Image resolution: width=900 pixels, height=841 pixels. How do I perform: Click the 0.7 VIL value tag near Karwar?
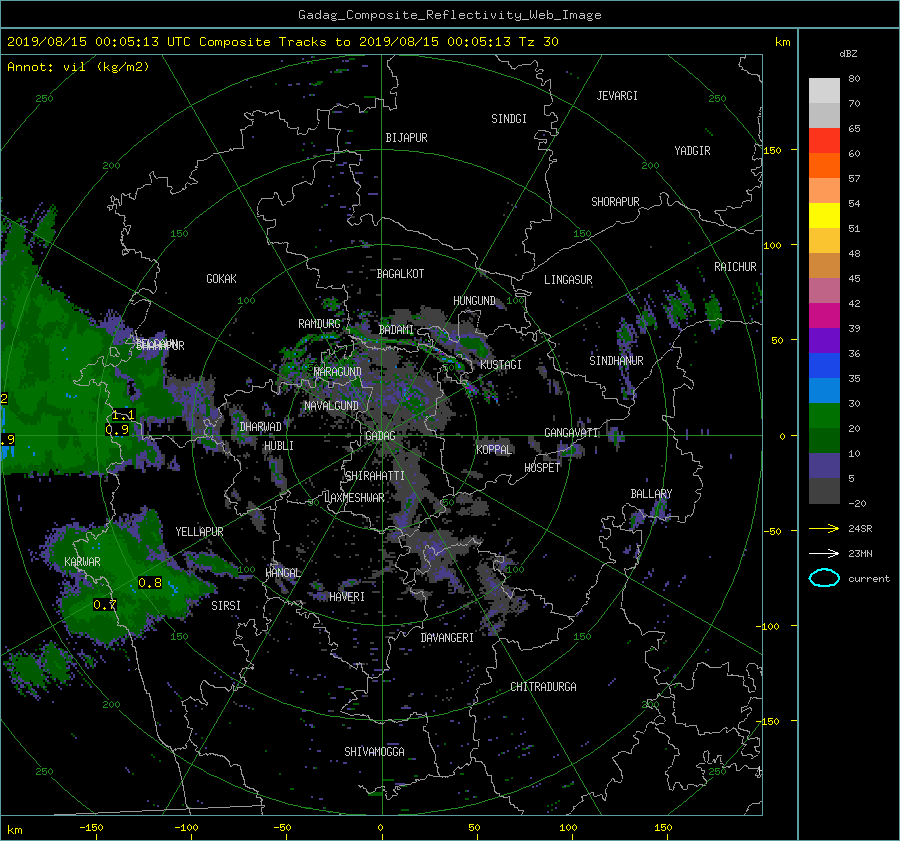coord(104,604)
